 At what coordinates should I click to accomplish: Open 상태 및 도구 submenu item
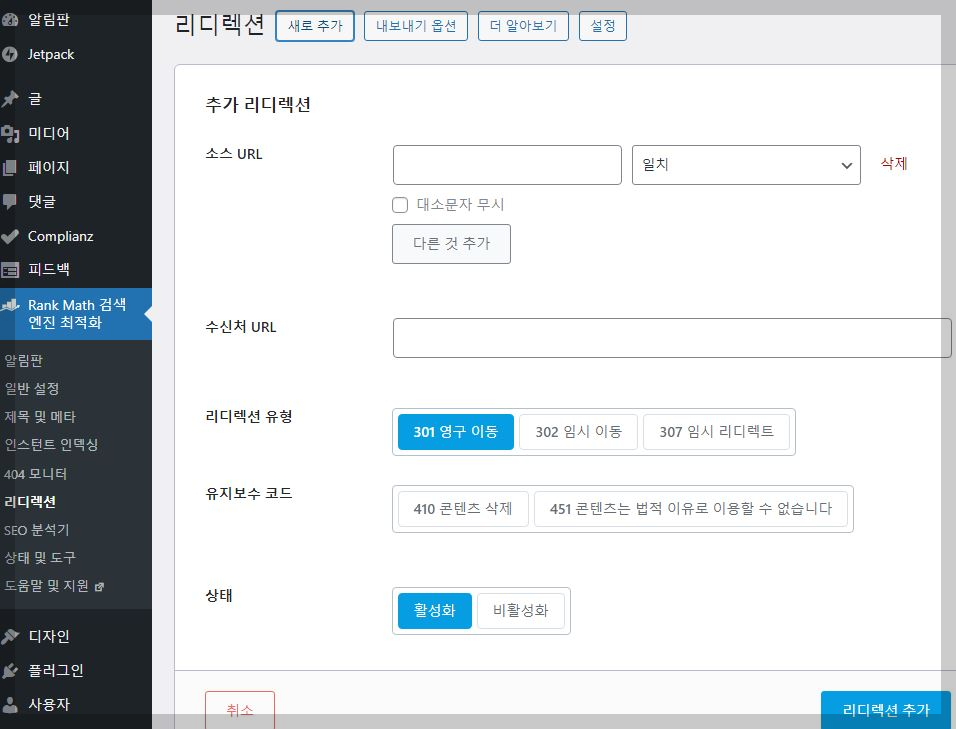coord(40,558)
